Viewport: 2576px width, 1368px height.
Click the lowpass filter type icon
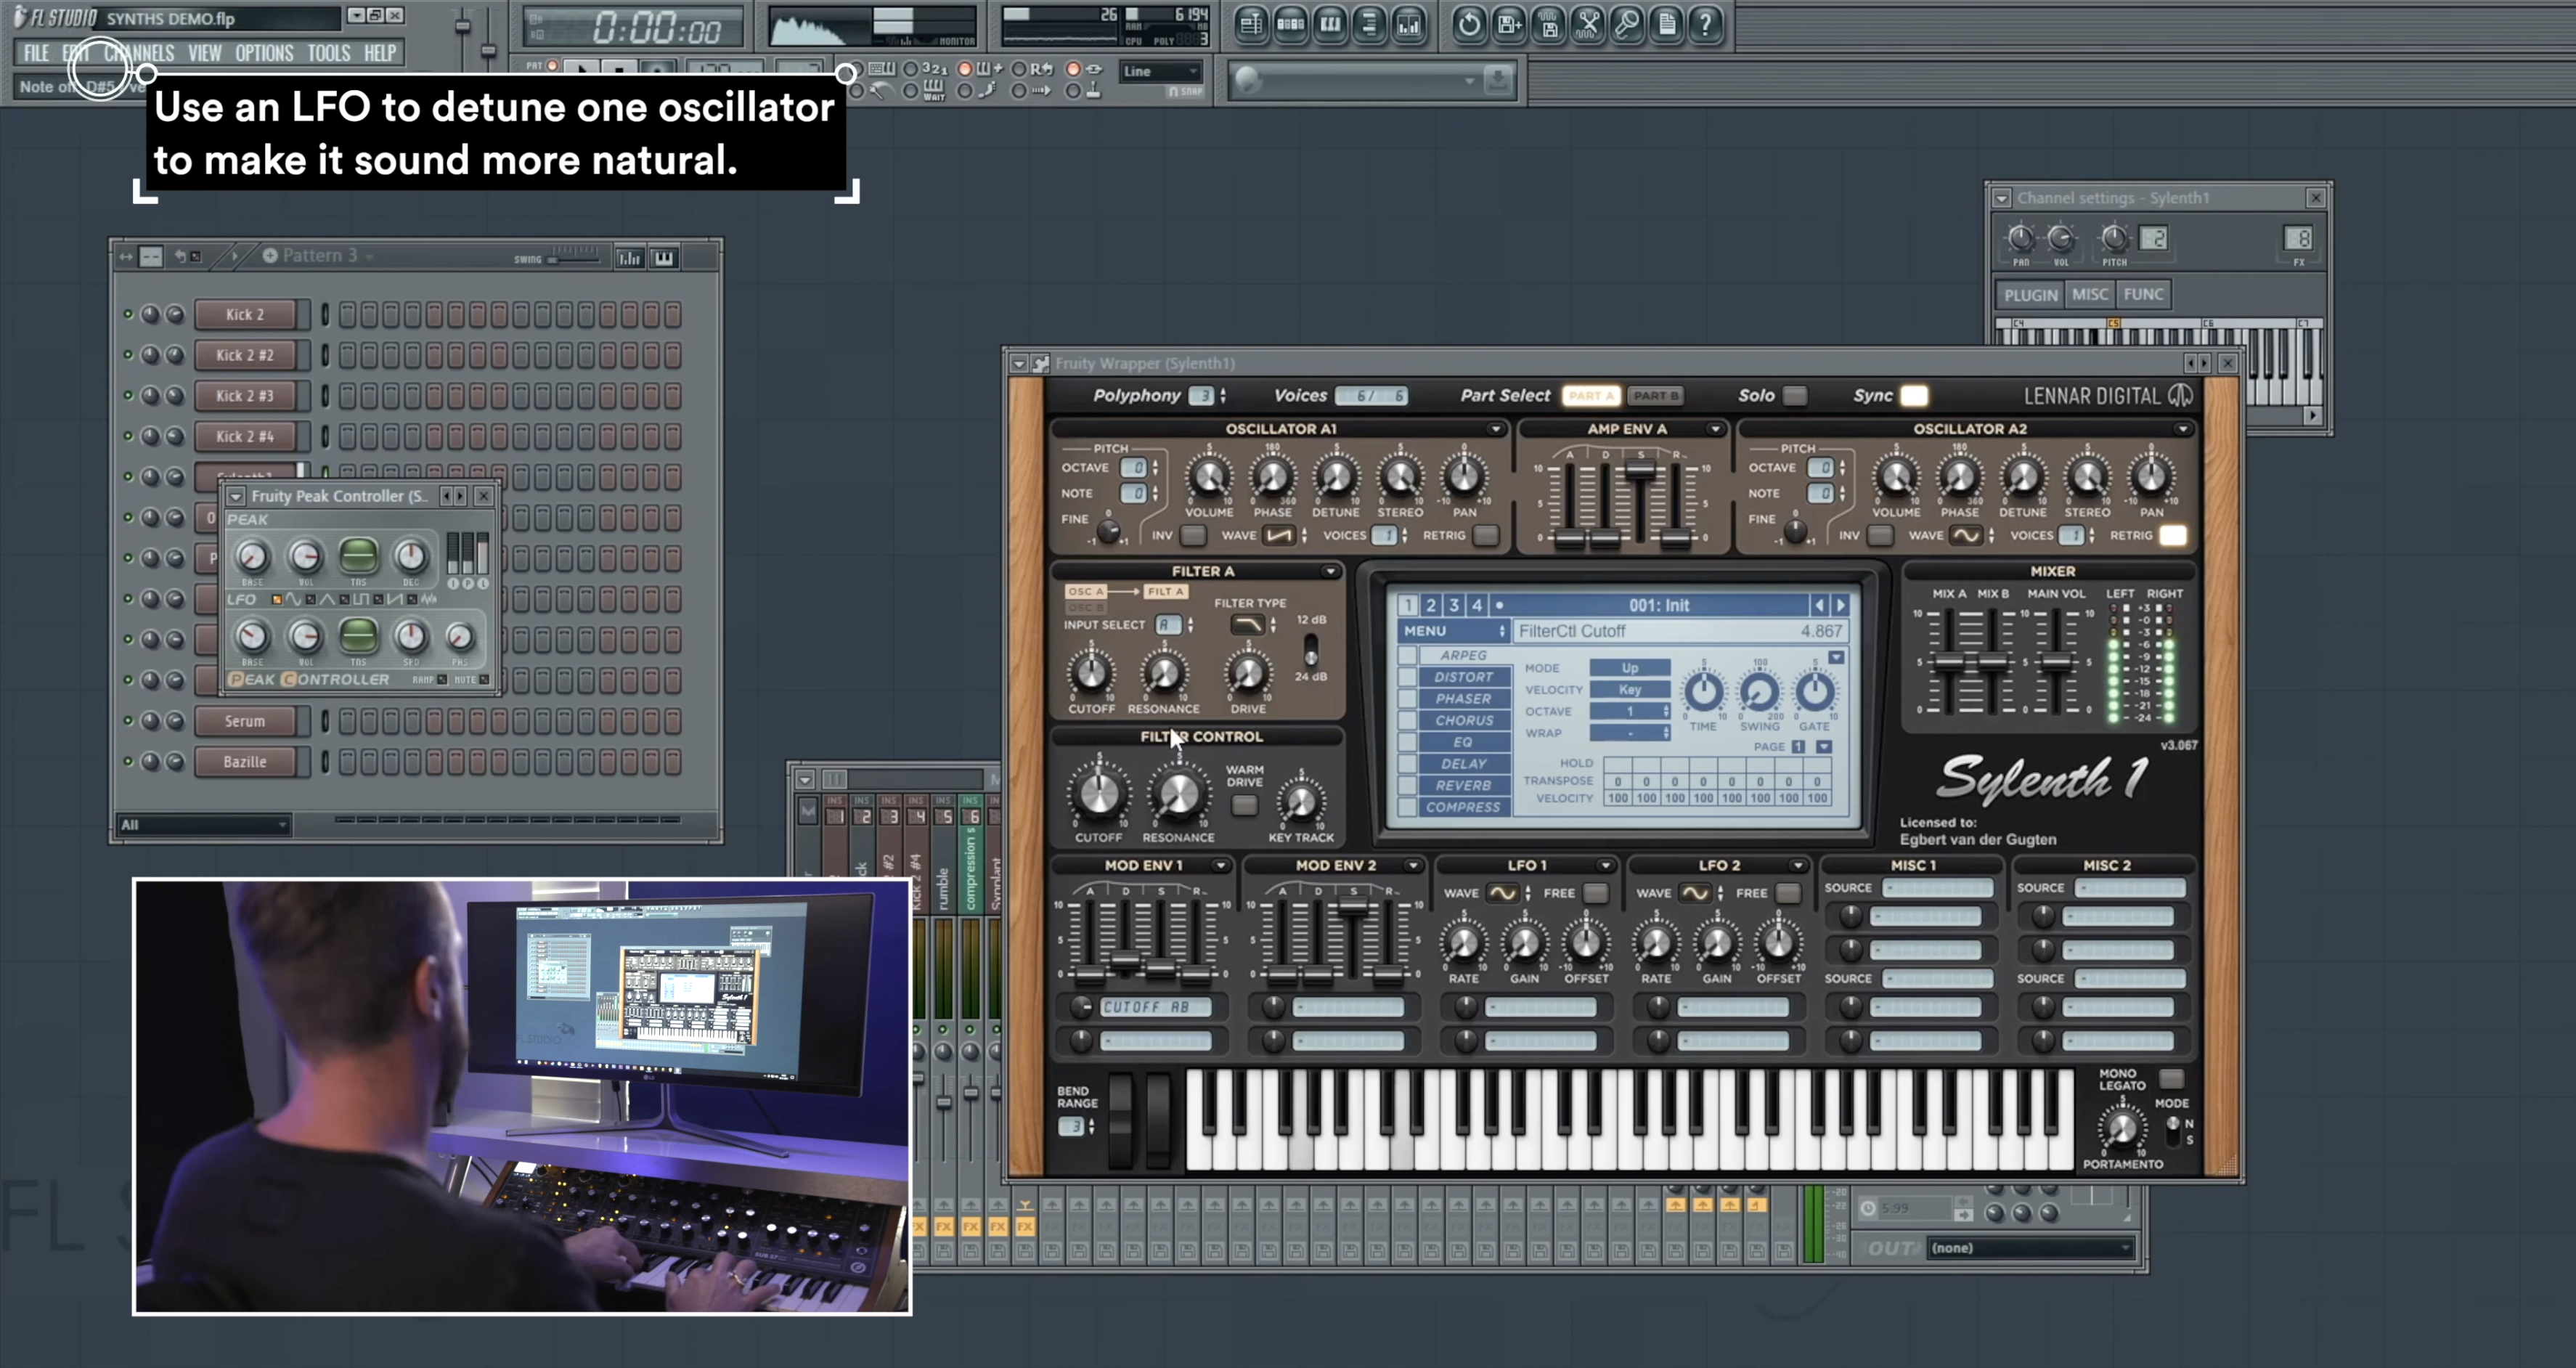coord(1247,625)
